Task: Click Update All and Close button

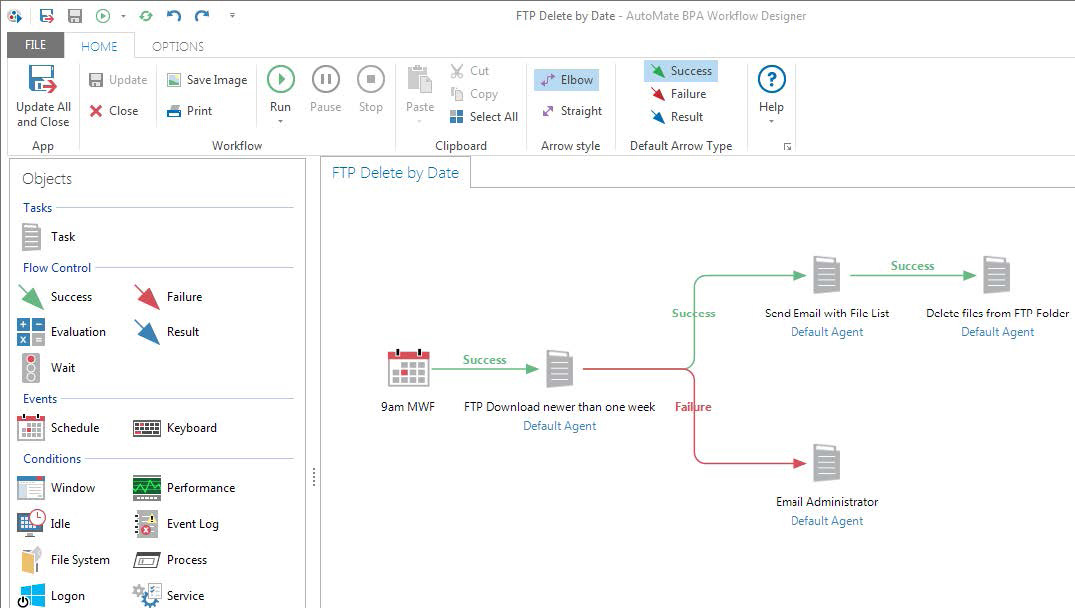Action: coord(43,97)
